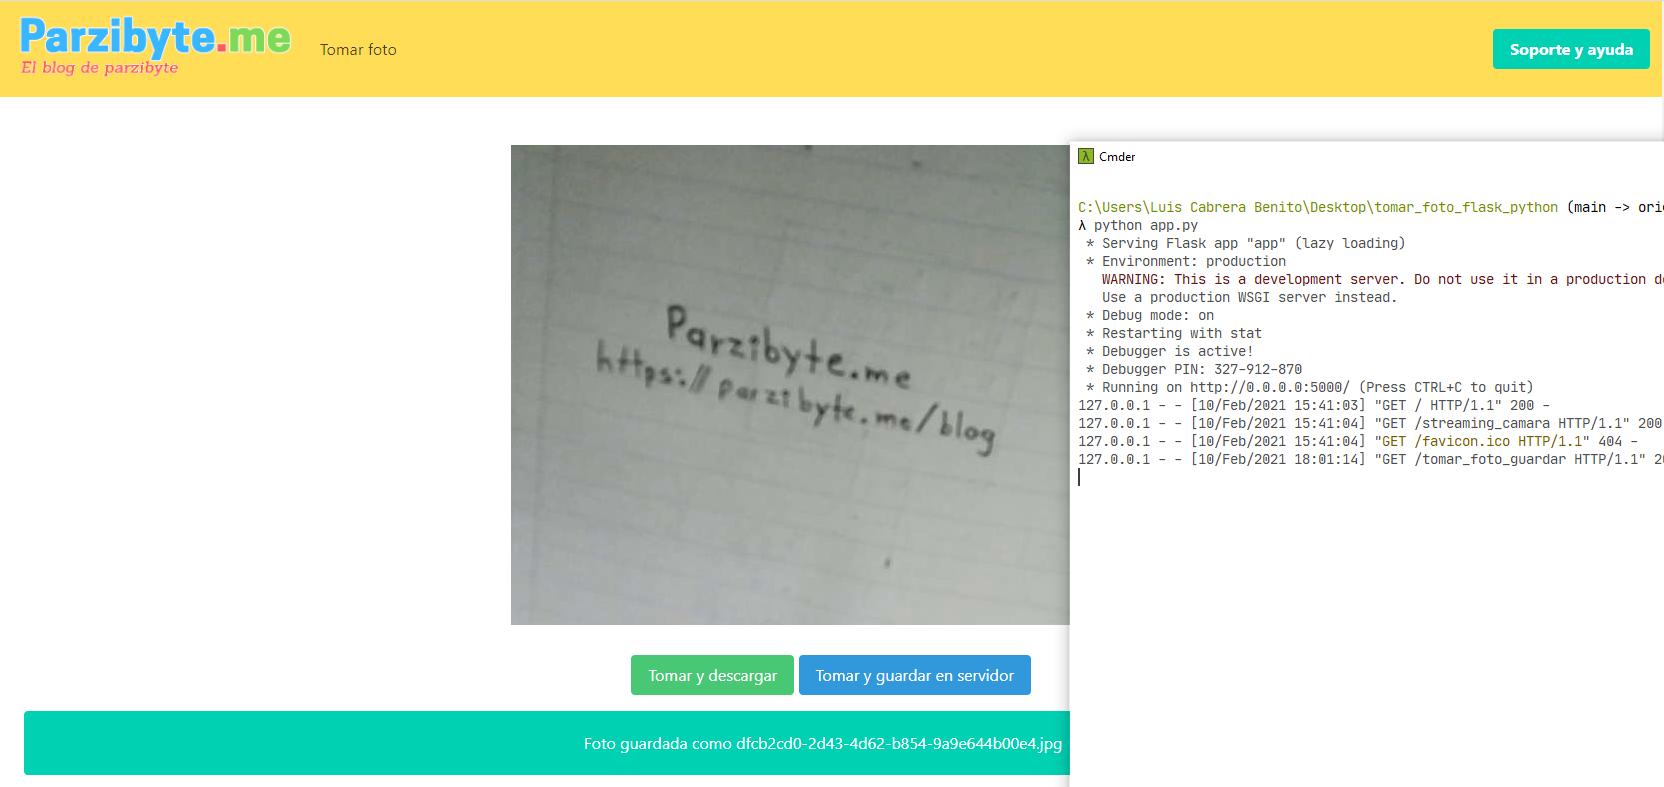The width and height of the screenshot is (1664, 787).
Task: Click the Parzibyte.me logo
Action: point(155,46)
